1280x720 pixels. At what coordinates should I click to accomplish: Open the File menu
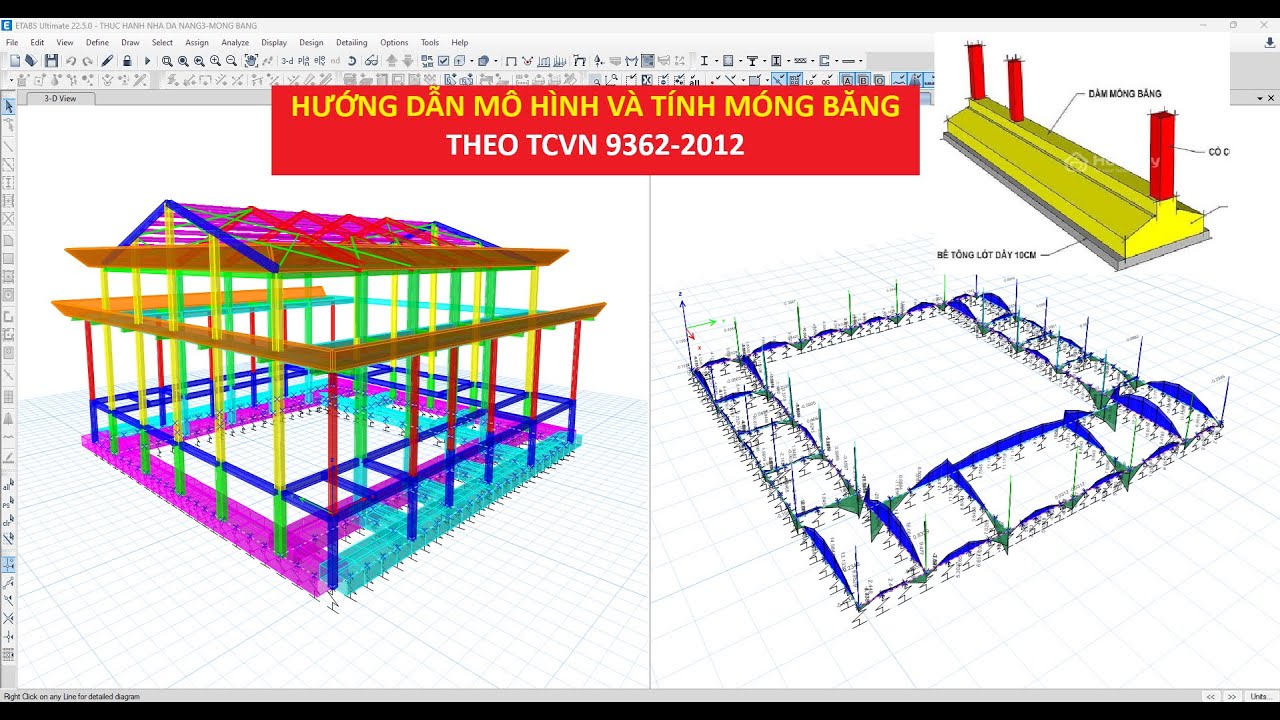pyautogui.click(x=12, y=43)
